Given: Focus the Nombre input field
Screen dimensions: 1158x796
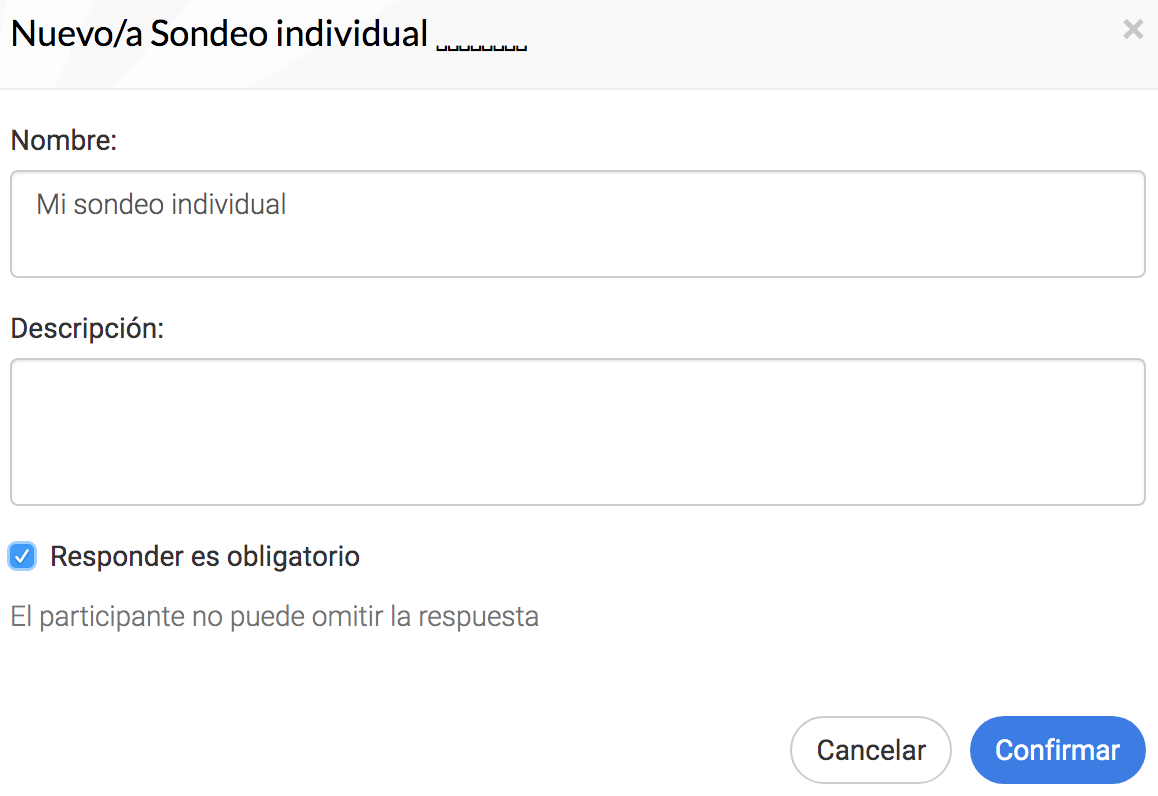Looking at the screenshot, I should (x=578, y=224).
